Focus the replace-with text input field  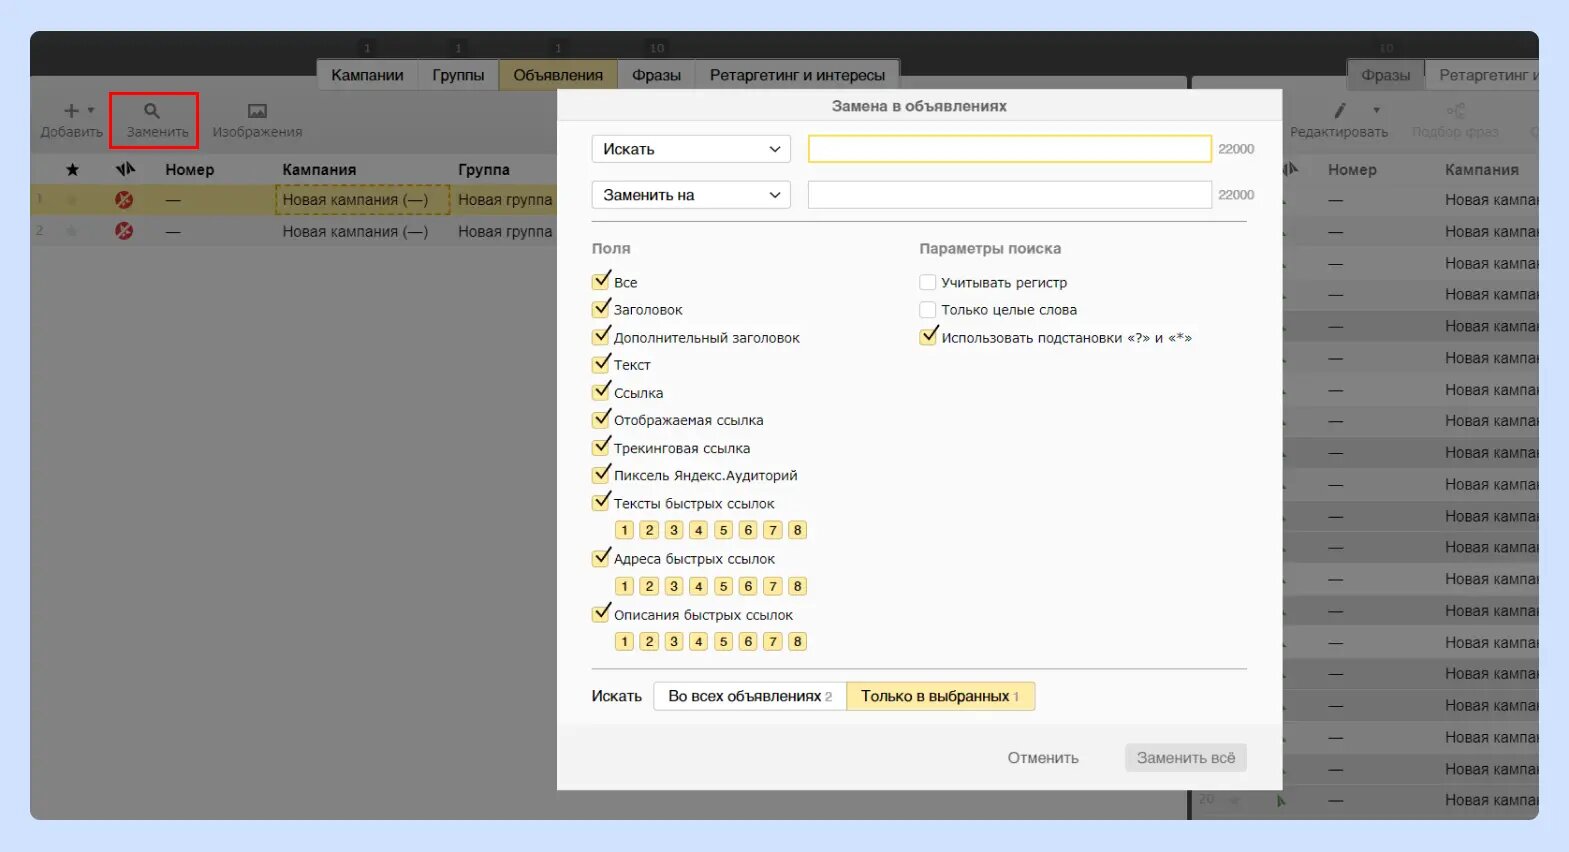(x=1010, y=195)
